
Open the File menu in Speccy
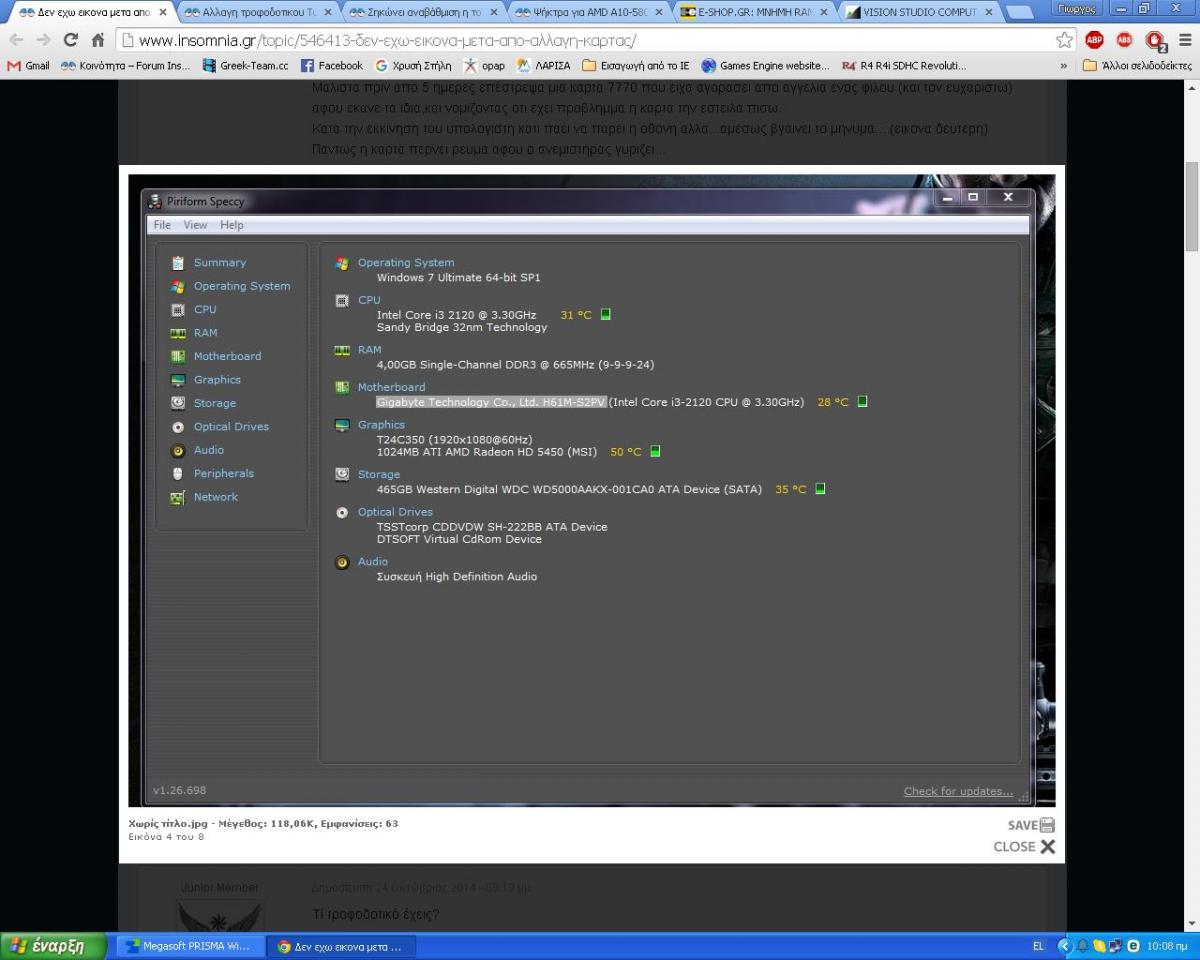pos(162,225)
